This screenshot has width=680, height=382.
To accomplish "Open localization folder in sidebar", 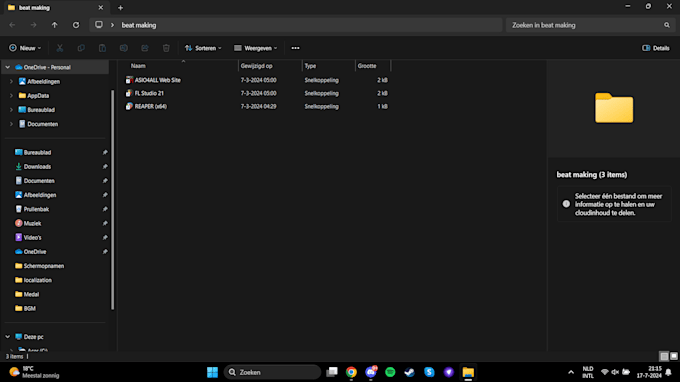I will [x=38, y=280].
